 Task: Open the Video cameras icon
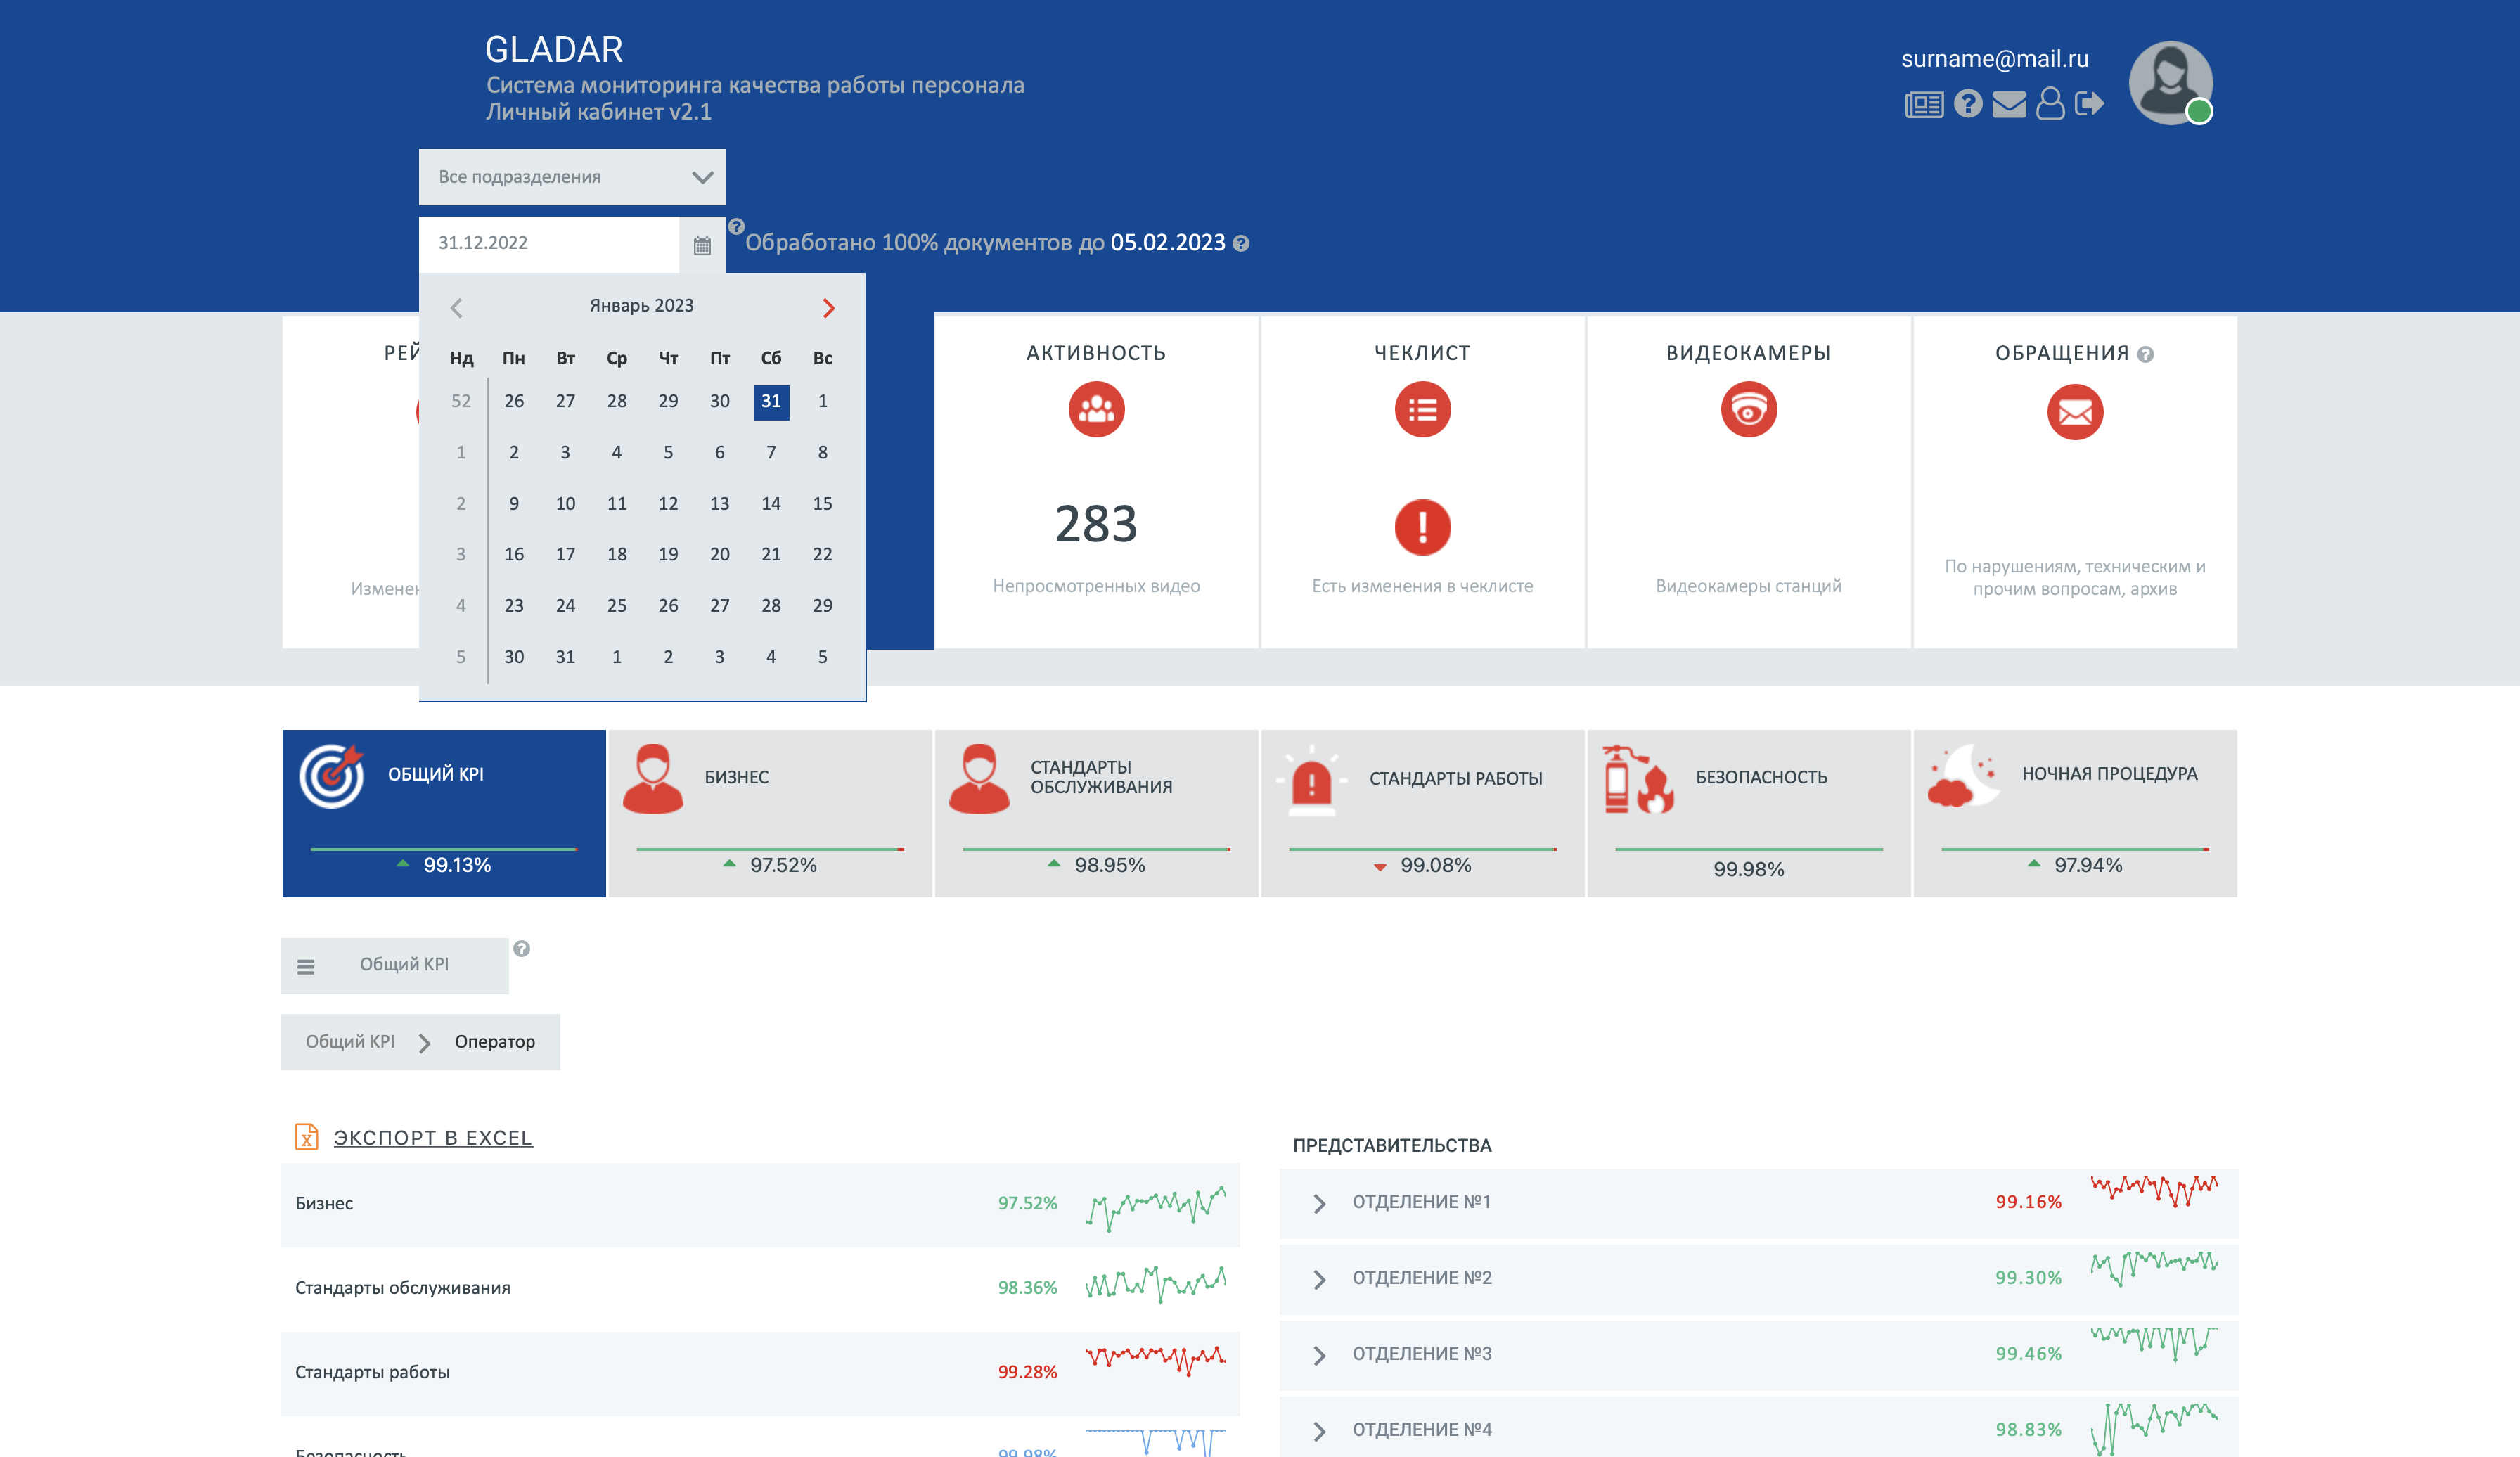[1748, 409]
